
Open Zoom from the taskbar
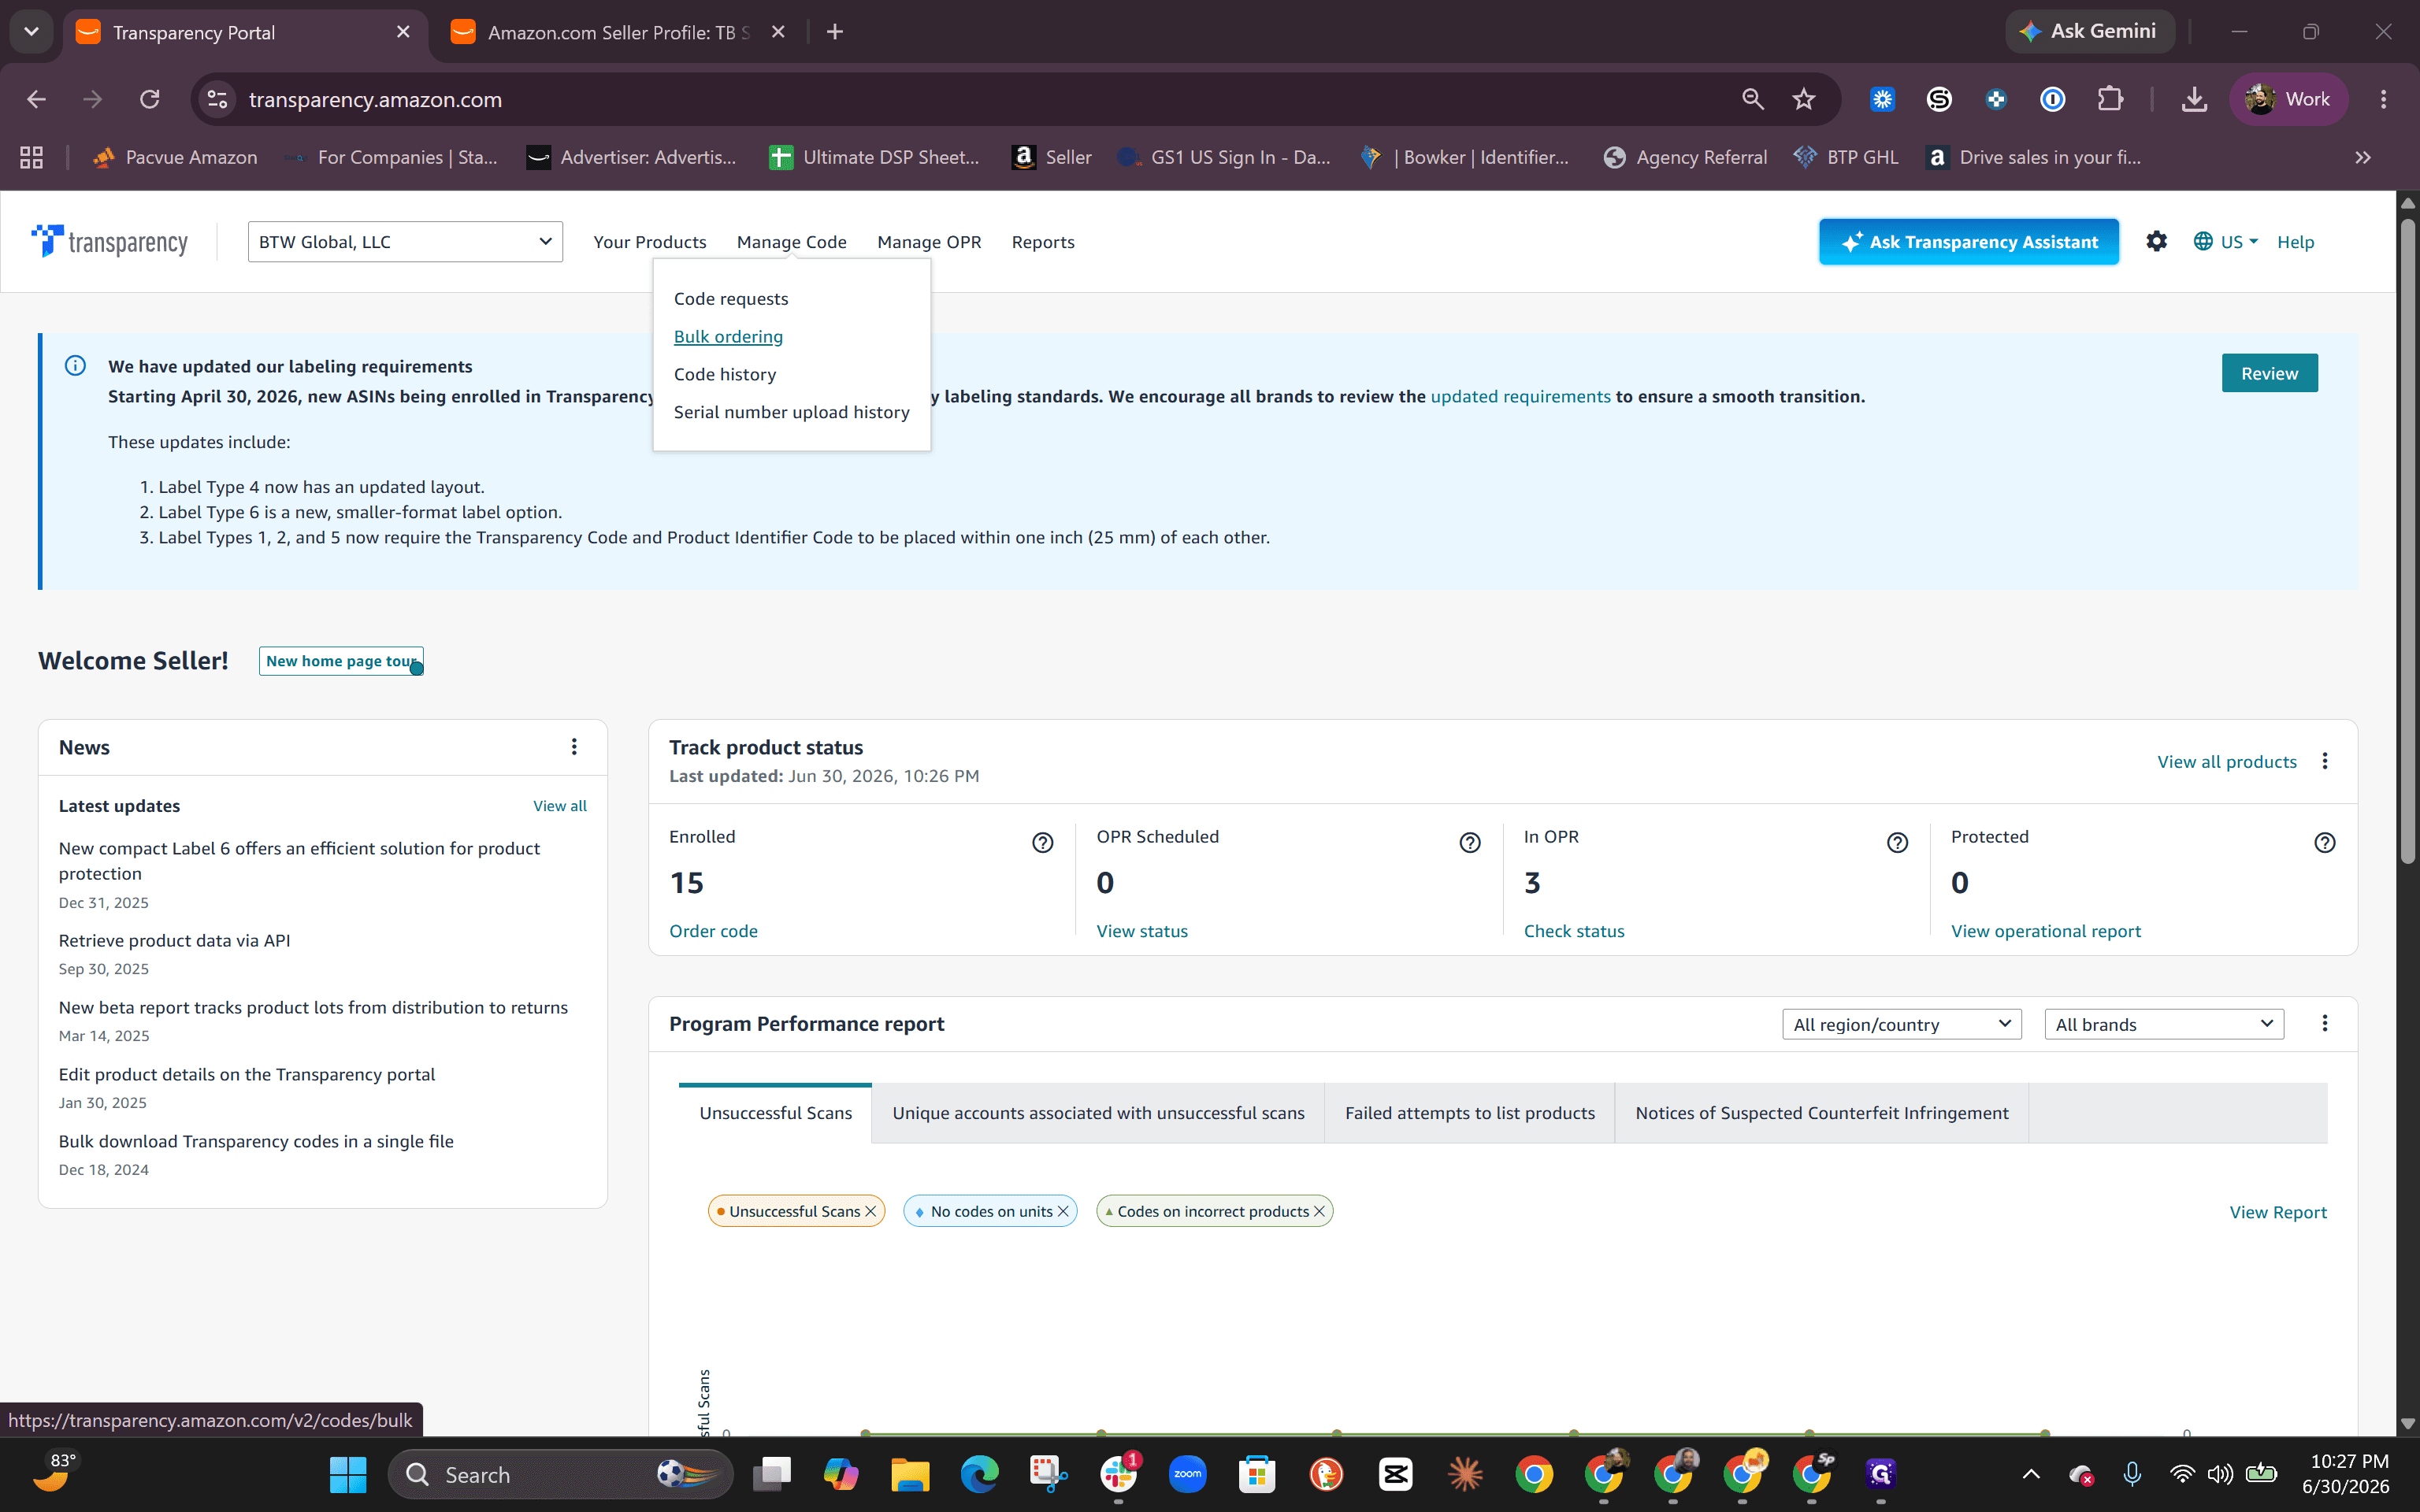1187,1474
